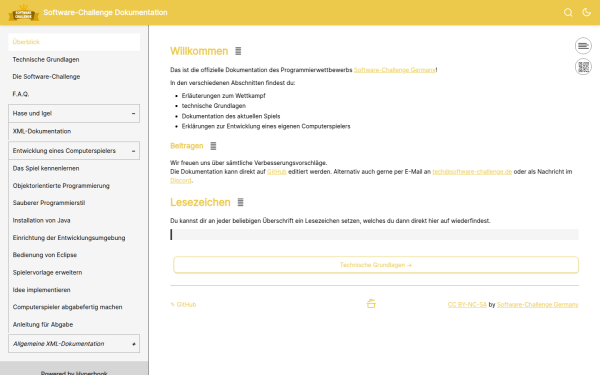Click the Willkommen heading
Image resolution: width=600 pixels, height=375 pixels.
point(199,51)
